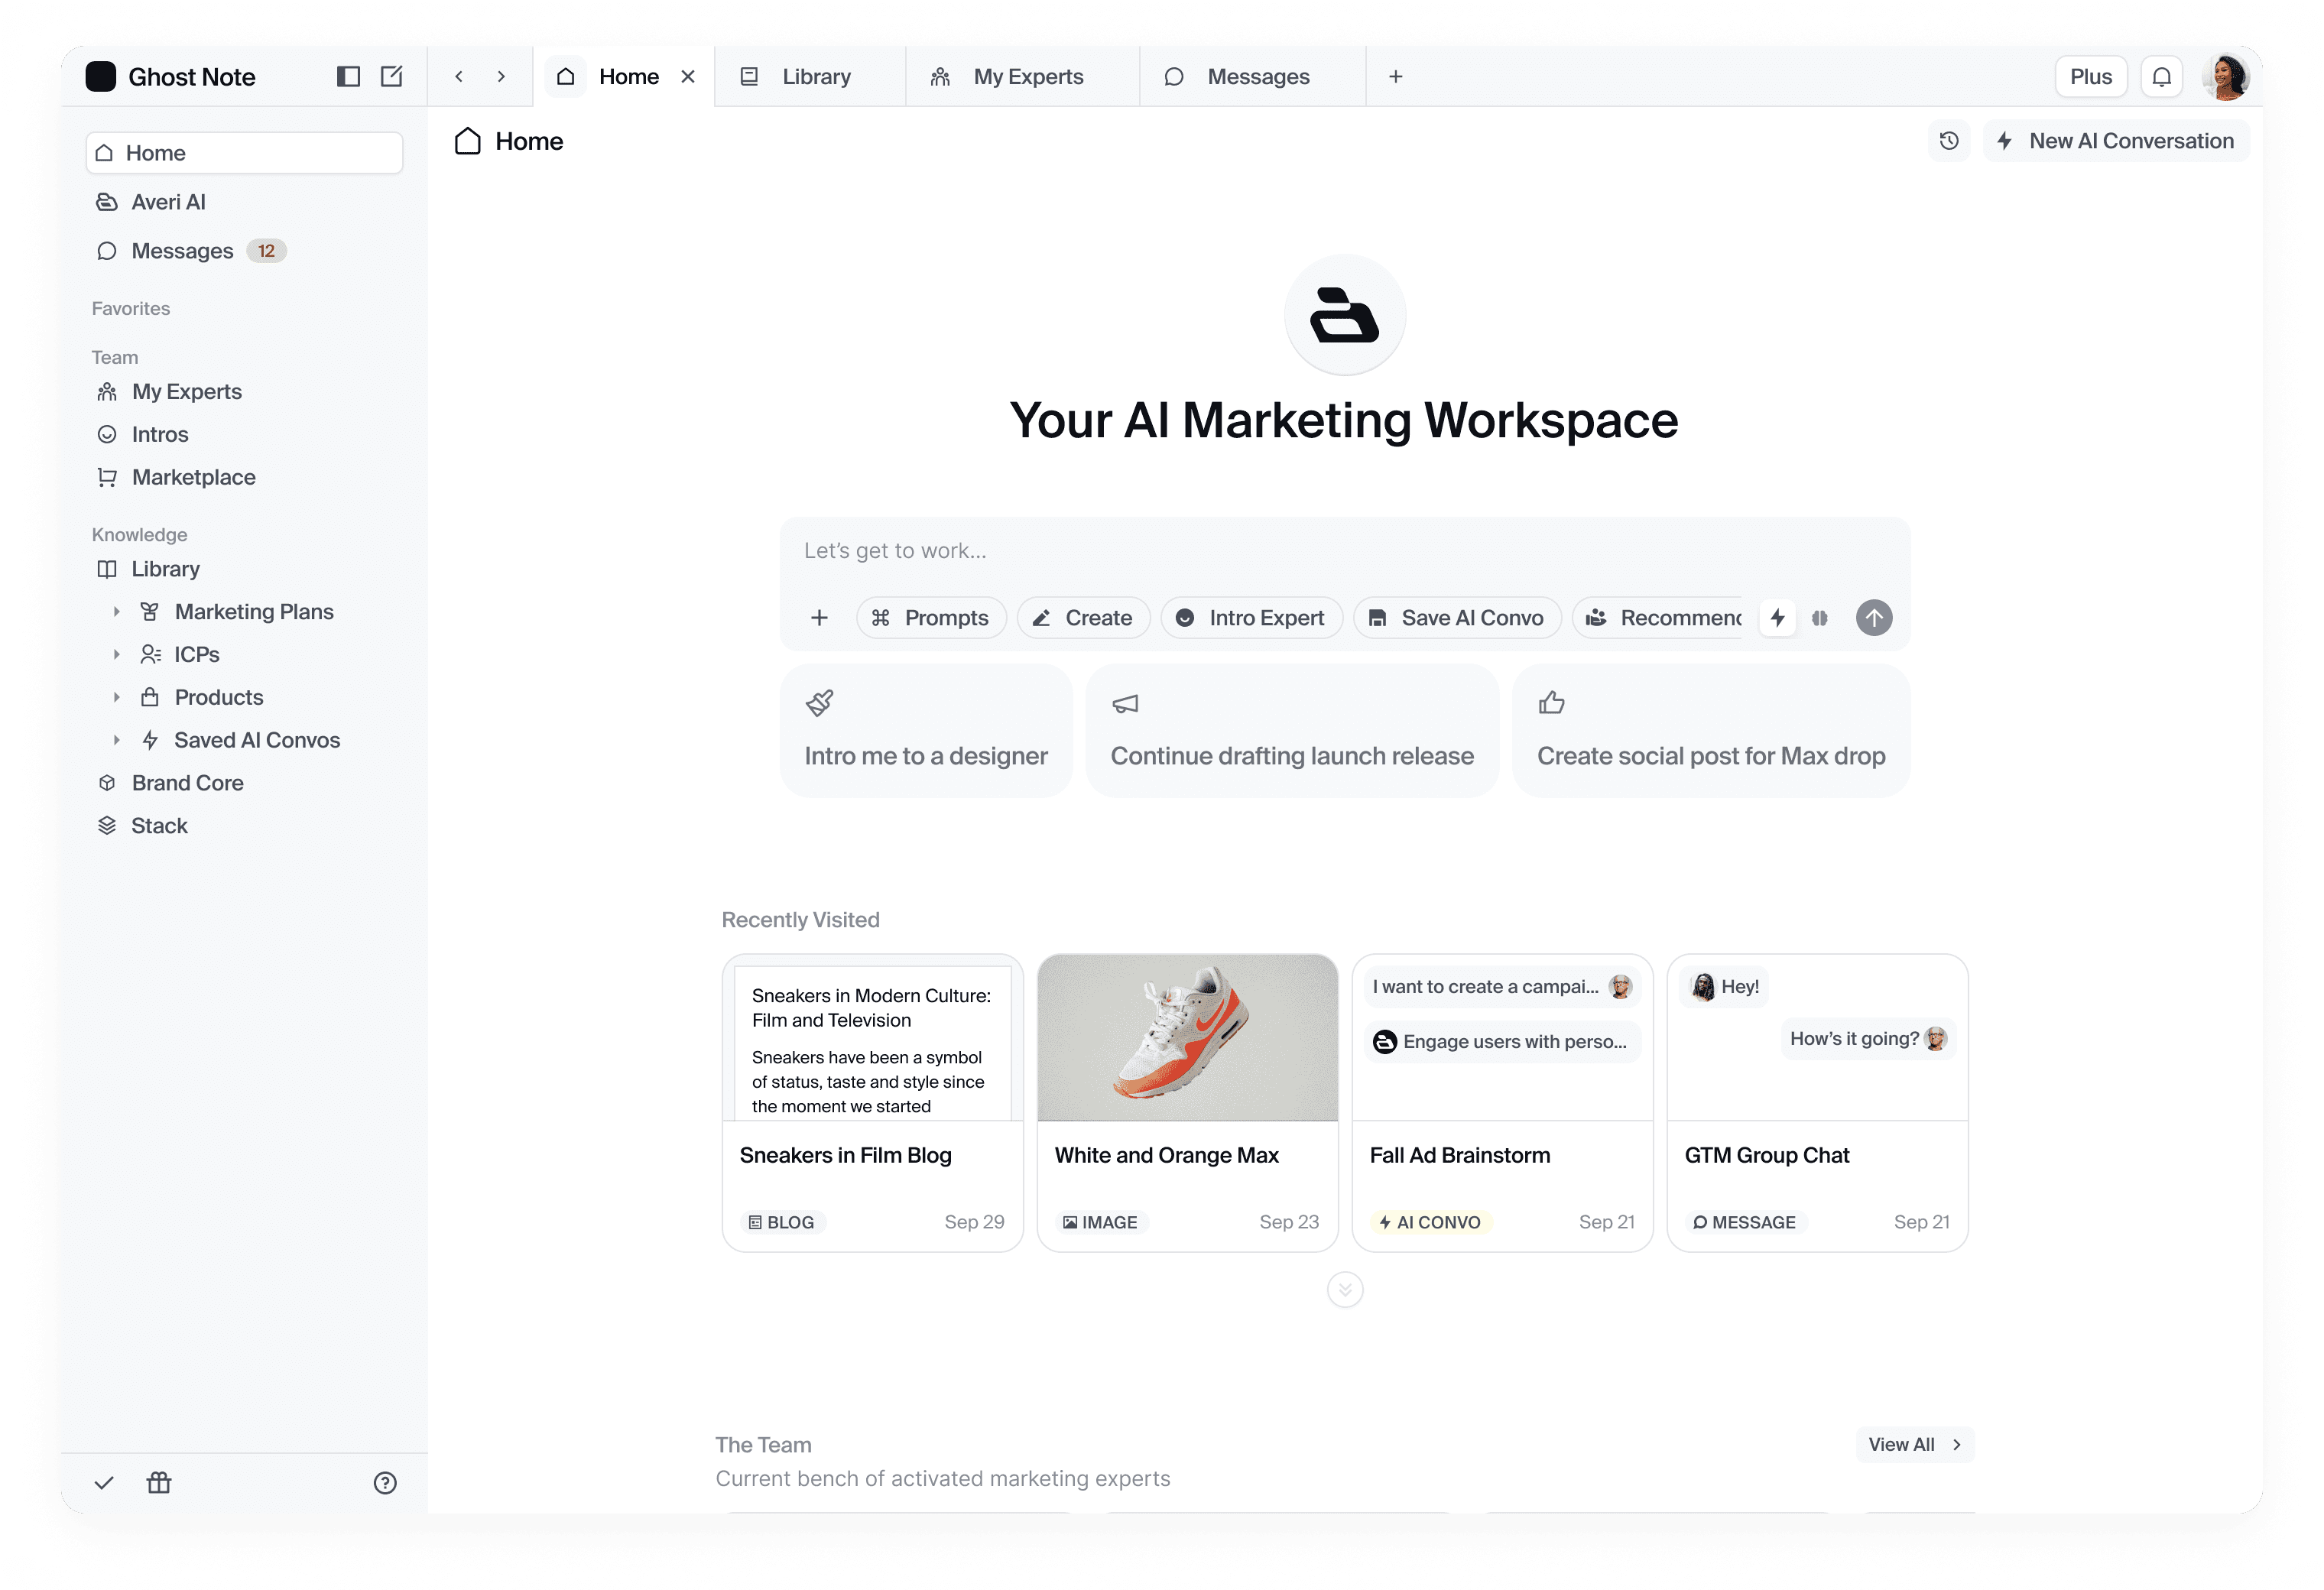Toggle the sidebar panel icon
Screen dimensions: 2324x1590
(348, 76)
